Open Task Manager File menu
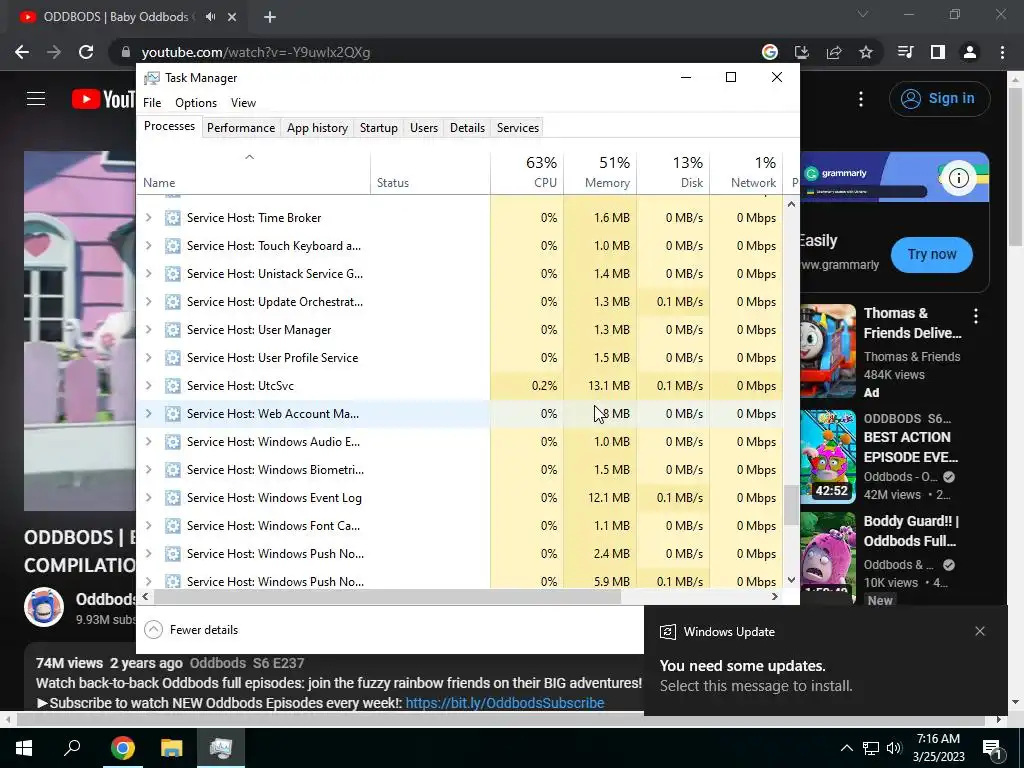The height and width of the screenshot is (768, 1024). 152,103
